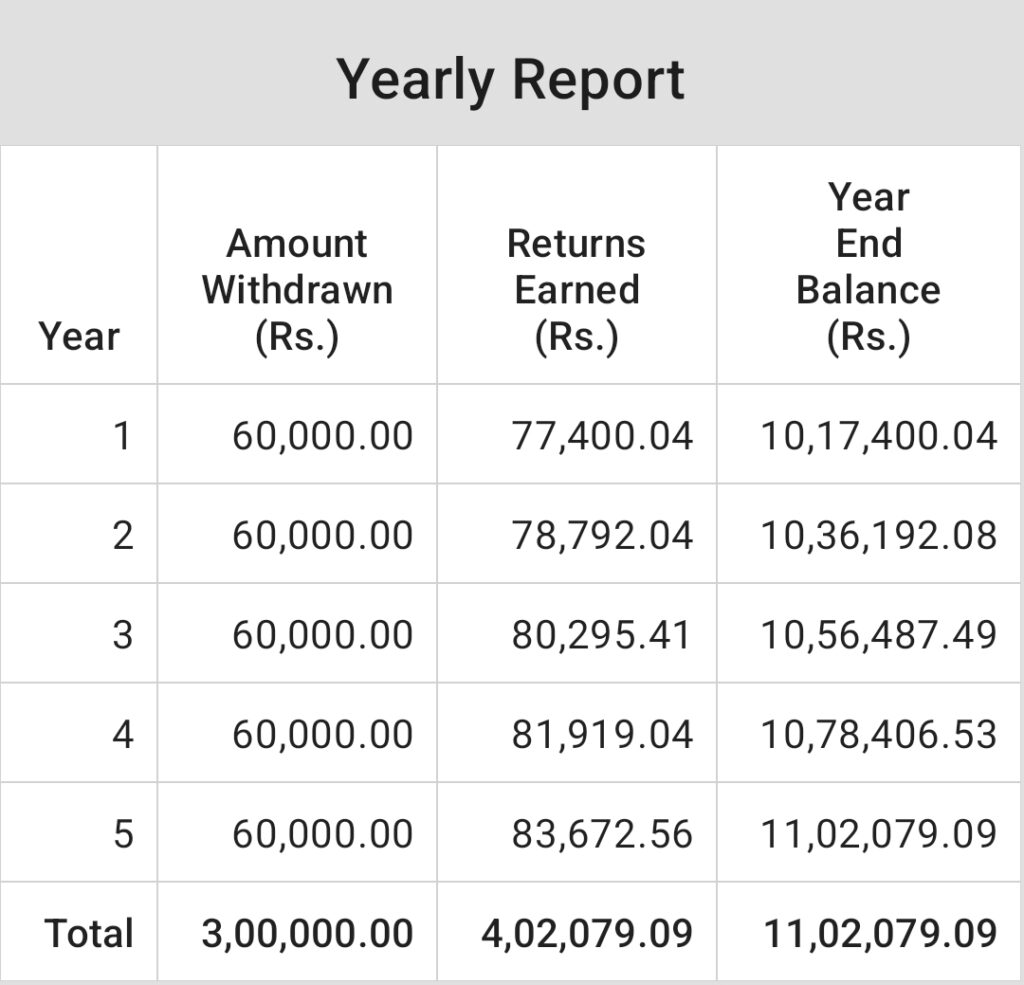Select year 5 returns 83,672.56

tap(602, 833)
